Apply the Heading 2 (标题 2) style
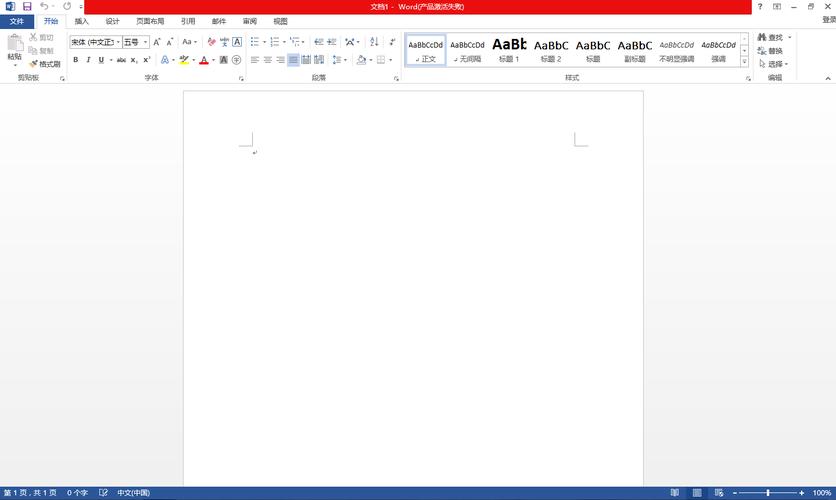 [x=551, y=50]
